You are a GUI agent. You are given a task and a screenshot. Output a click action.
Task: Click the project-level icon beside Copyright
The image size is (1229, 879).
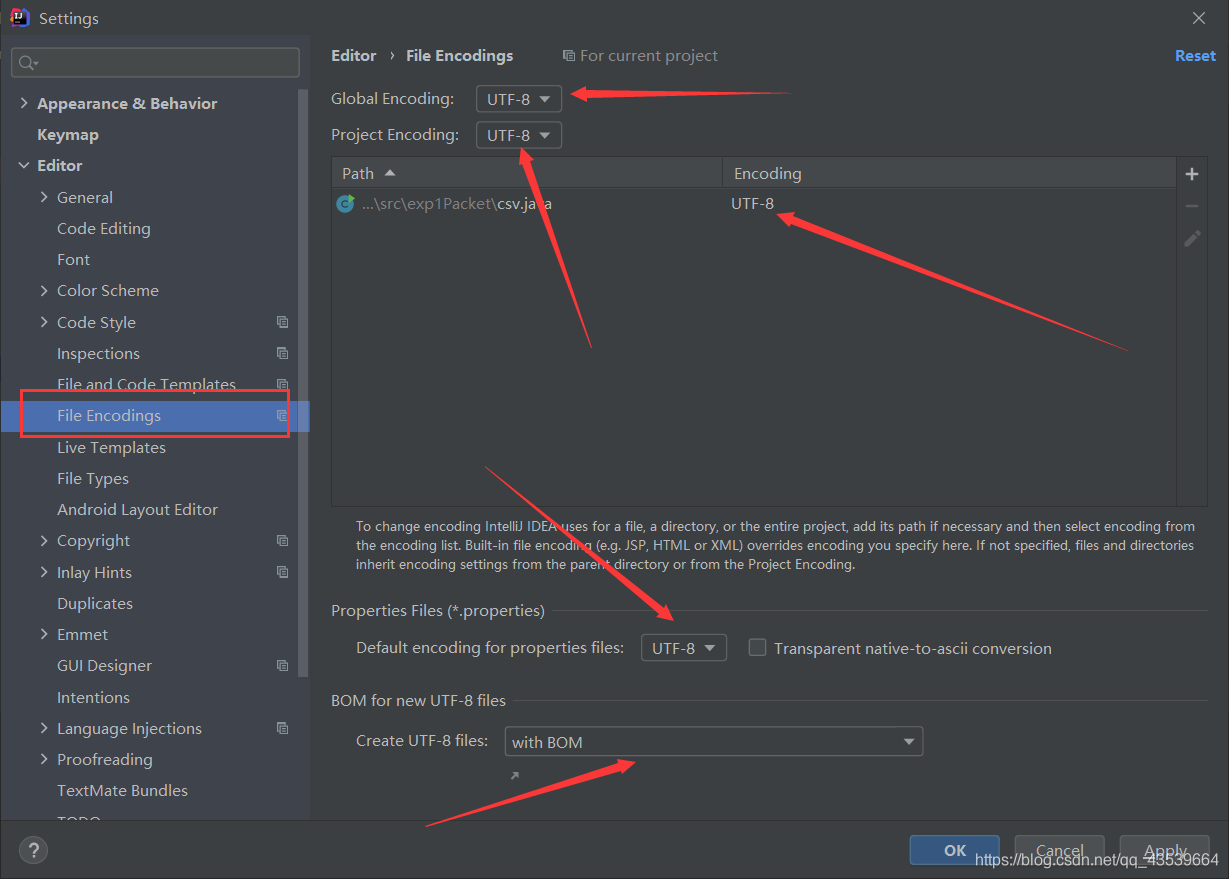(x=283, y=540)
